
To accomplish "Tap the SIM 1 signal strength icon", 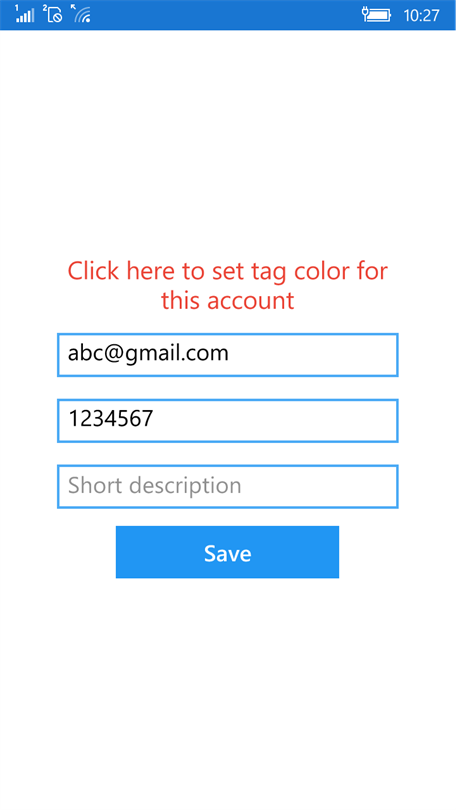I will (x=24, y=14).
